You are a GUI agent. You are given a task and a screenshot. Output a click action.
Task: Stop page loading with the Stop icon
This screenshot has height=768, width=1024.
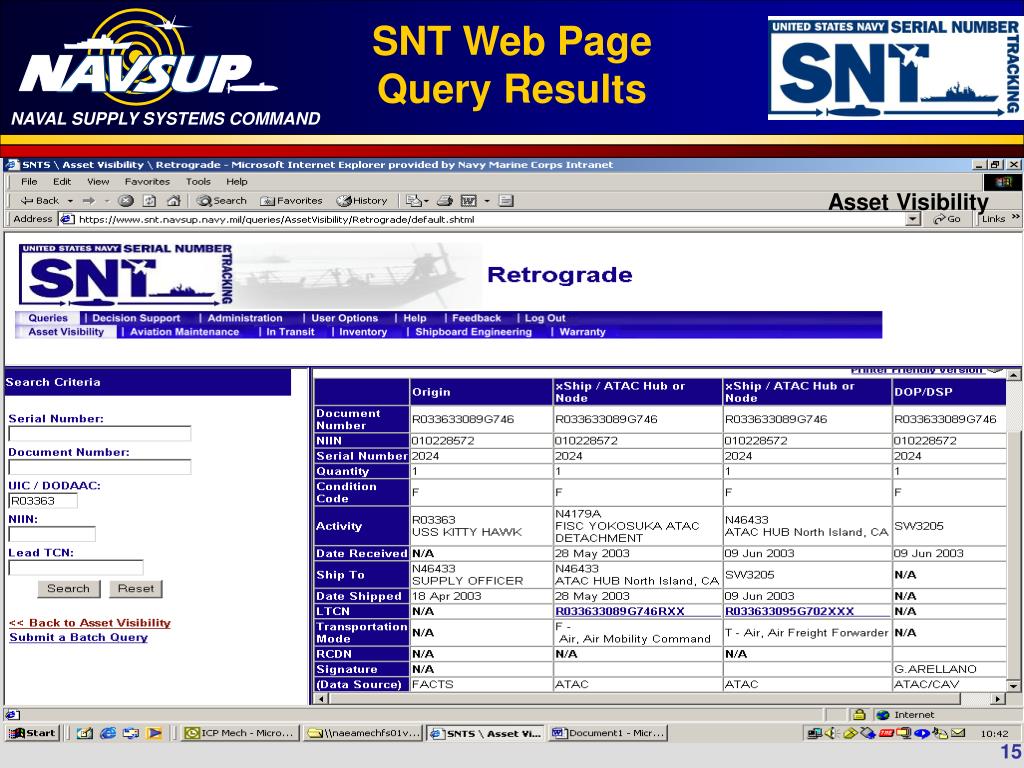126,200
